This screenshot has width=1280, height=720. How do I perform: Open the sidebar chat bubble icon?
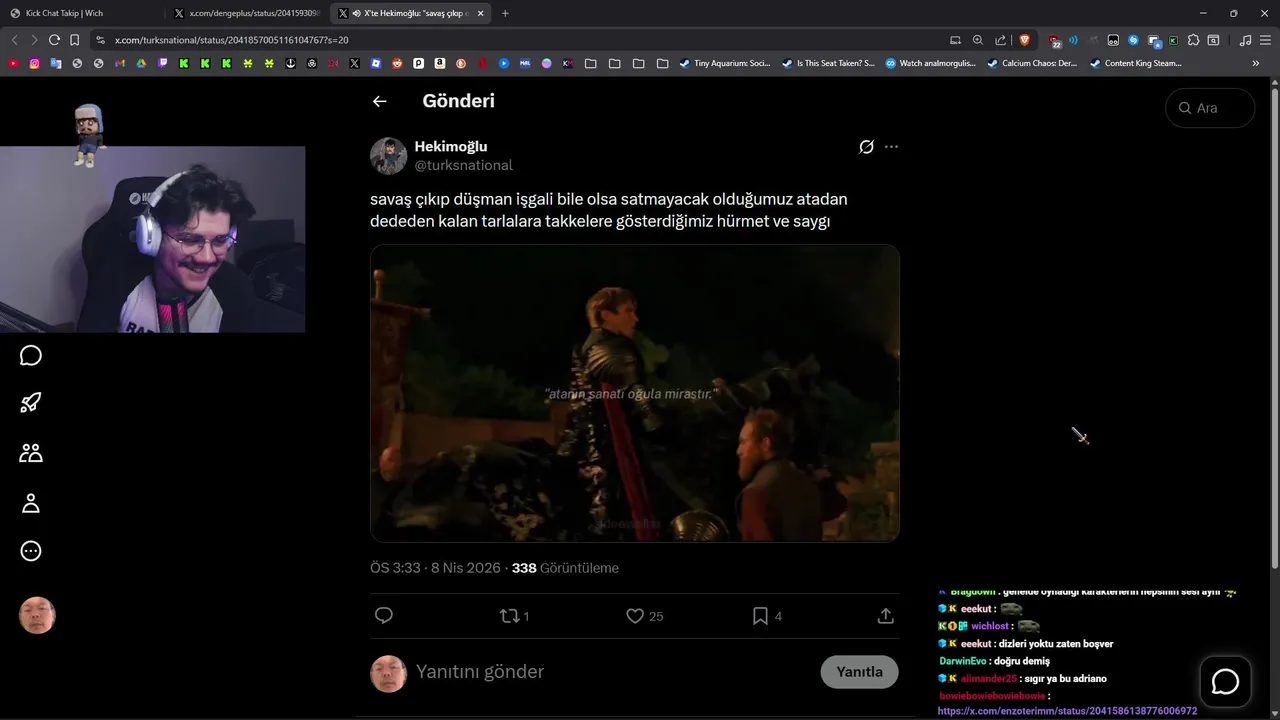pyautogui.click(x=31, y=356)
